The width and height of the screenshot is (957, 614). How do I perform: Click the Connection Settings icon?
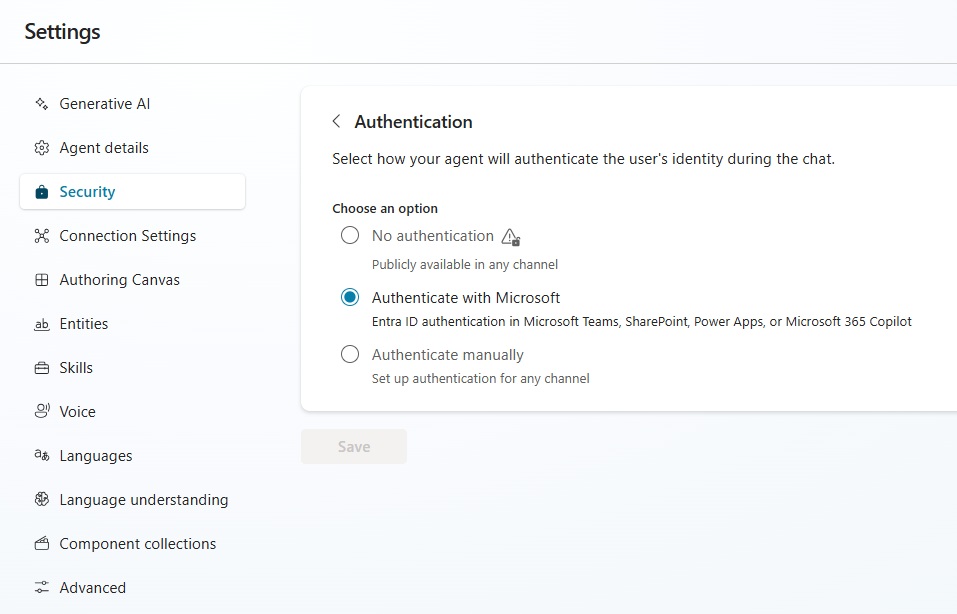pos(41,236)
